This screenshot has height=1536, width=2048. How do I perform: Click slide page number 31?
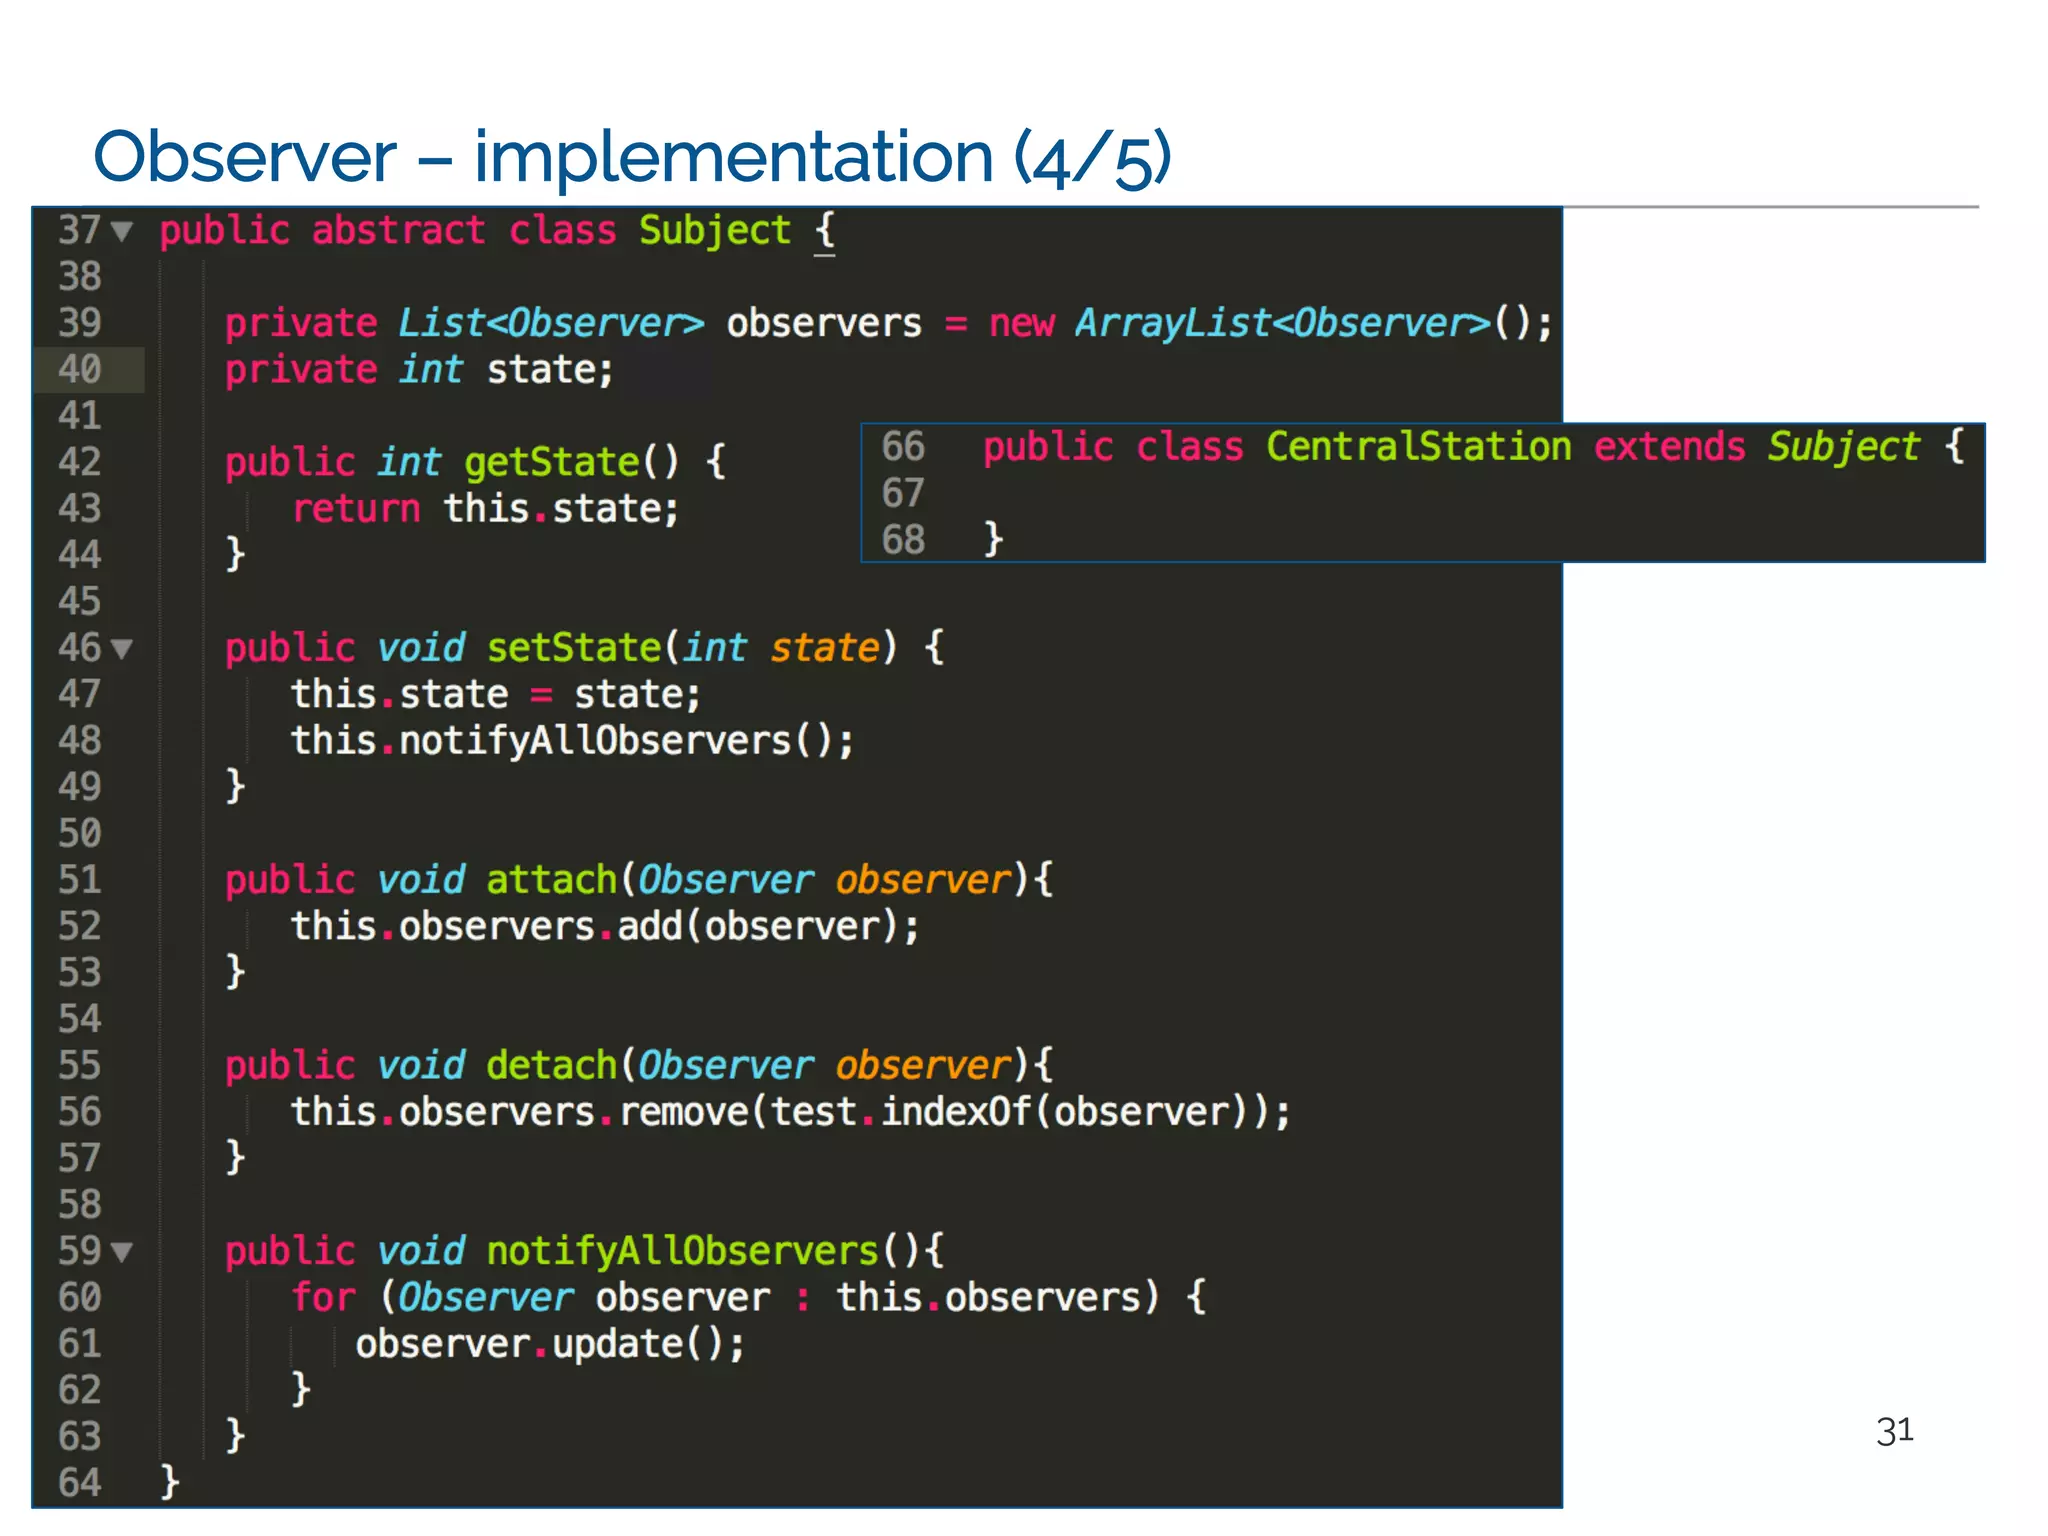(1894, 1431)
